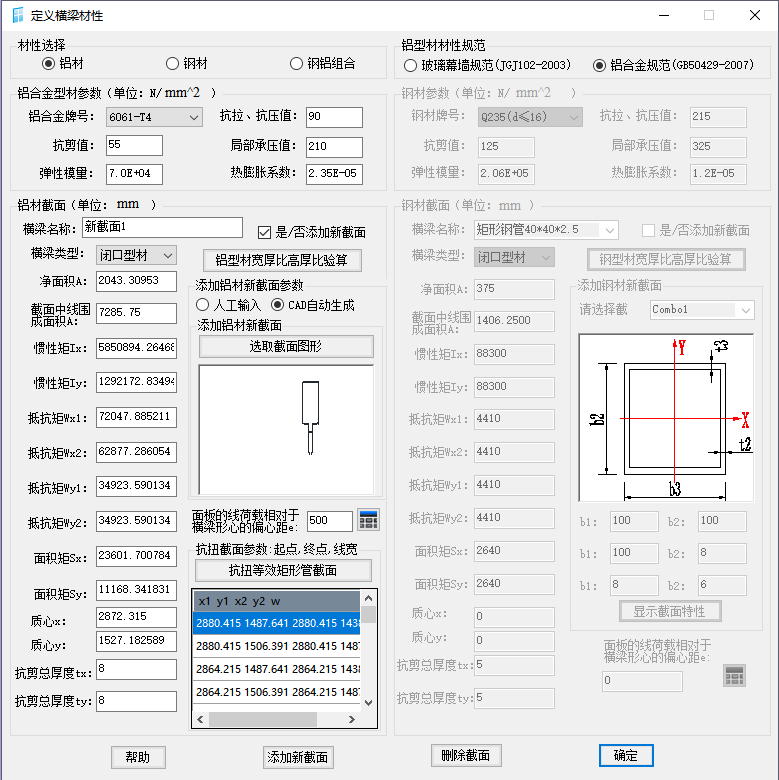Click aluminum 抗剪总厚度tx field

click(x=136, y=669)
